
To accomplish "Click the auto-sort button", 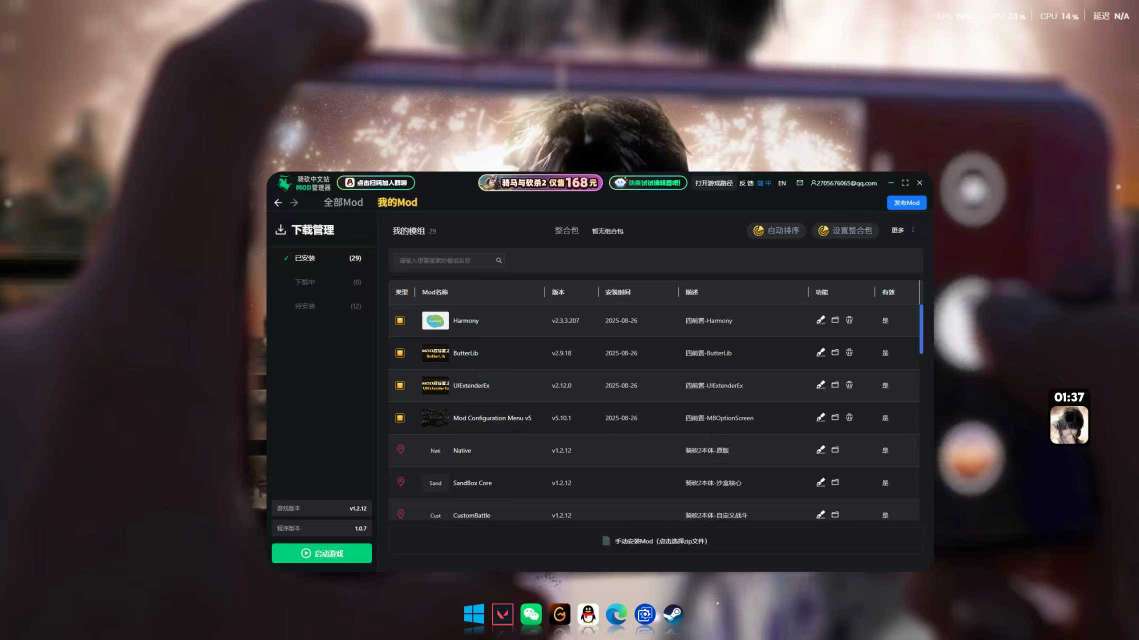I will click(x=776, y=230).
